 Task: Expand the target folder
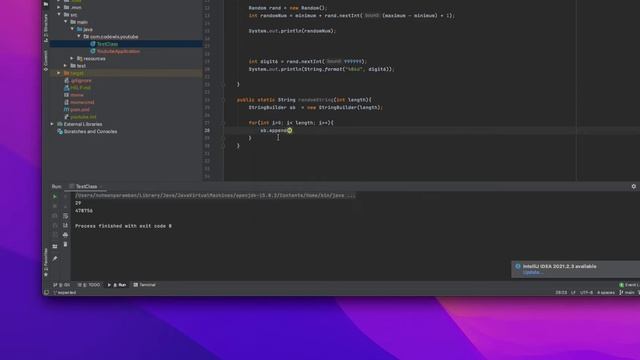pos(59,73)
